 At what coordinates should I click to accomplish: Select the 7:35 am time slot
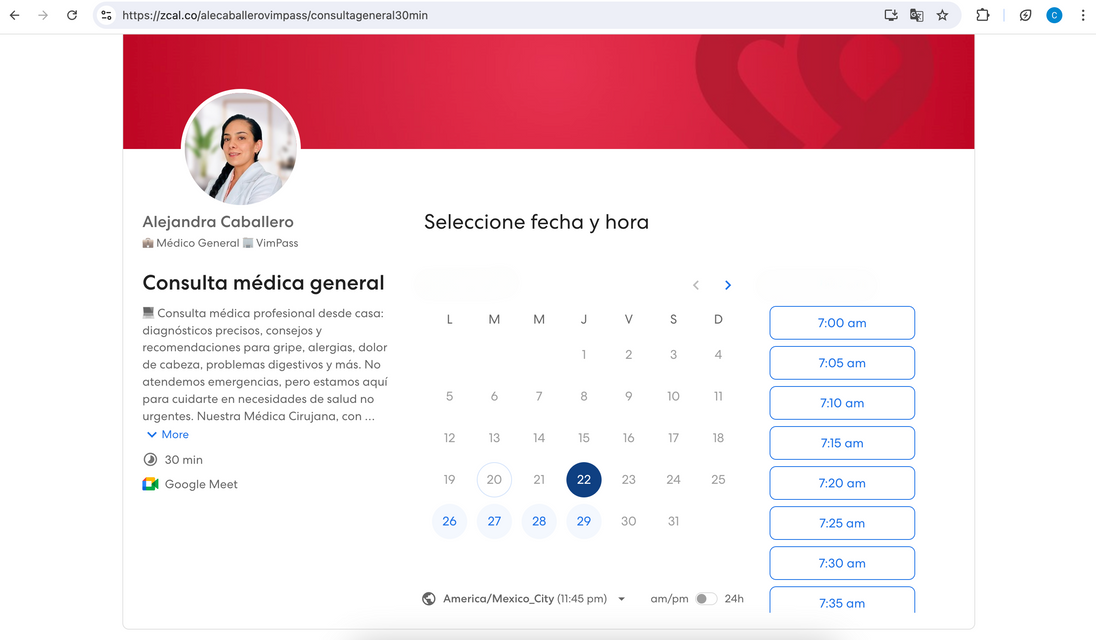coord(842,600)
